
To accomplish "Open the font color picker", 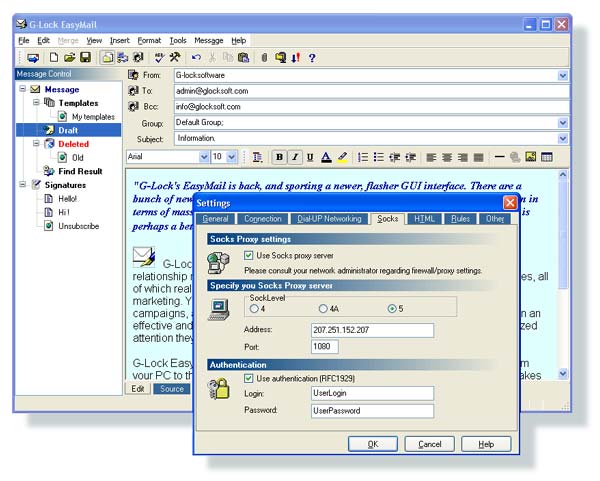I will tap(326, 157).
